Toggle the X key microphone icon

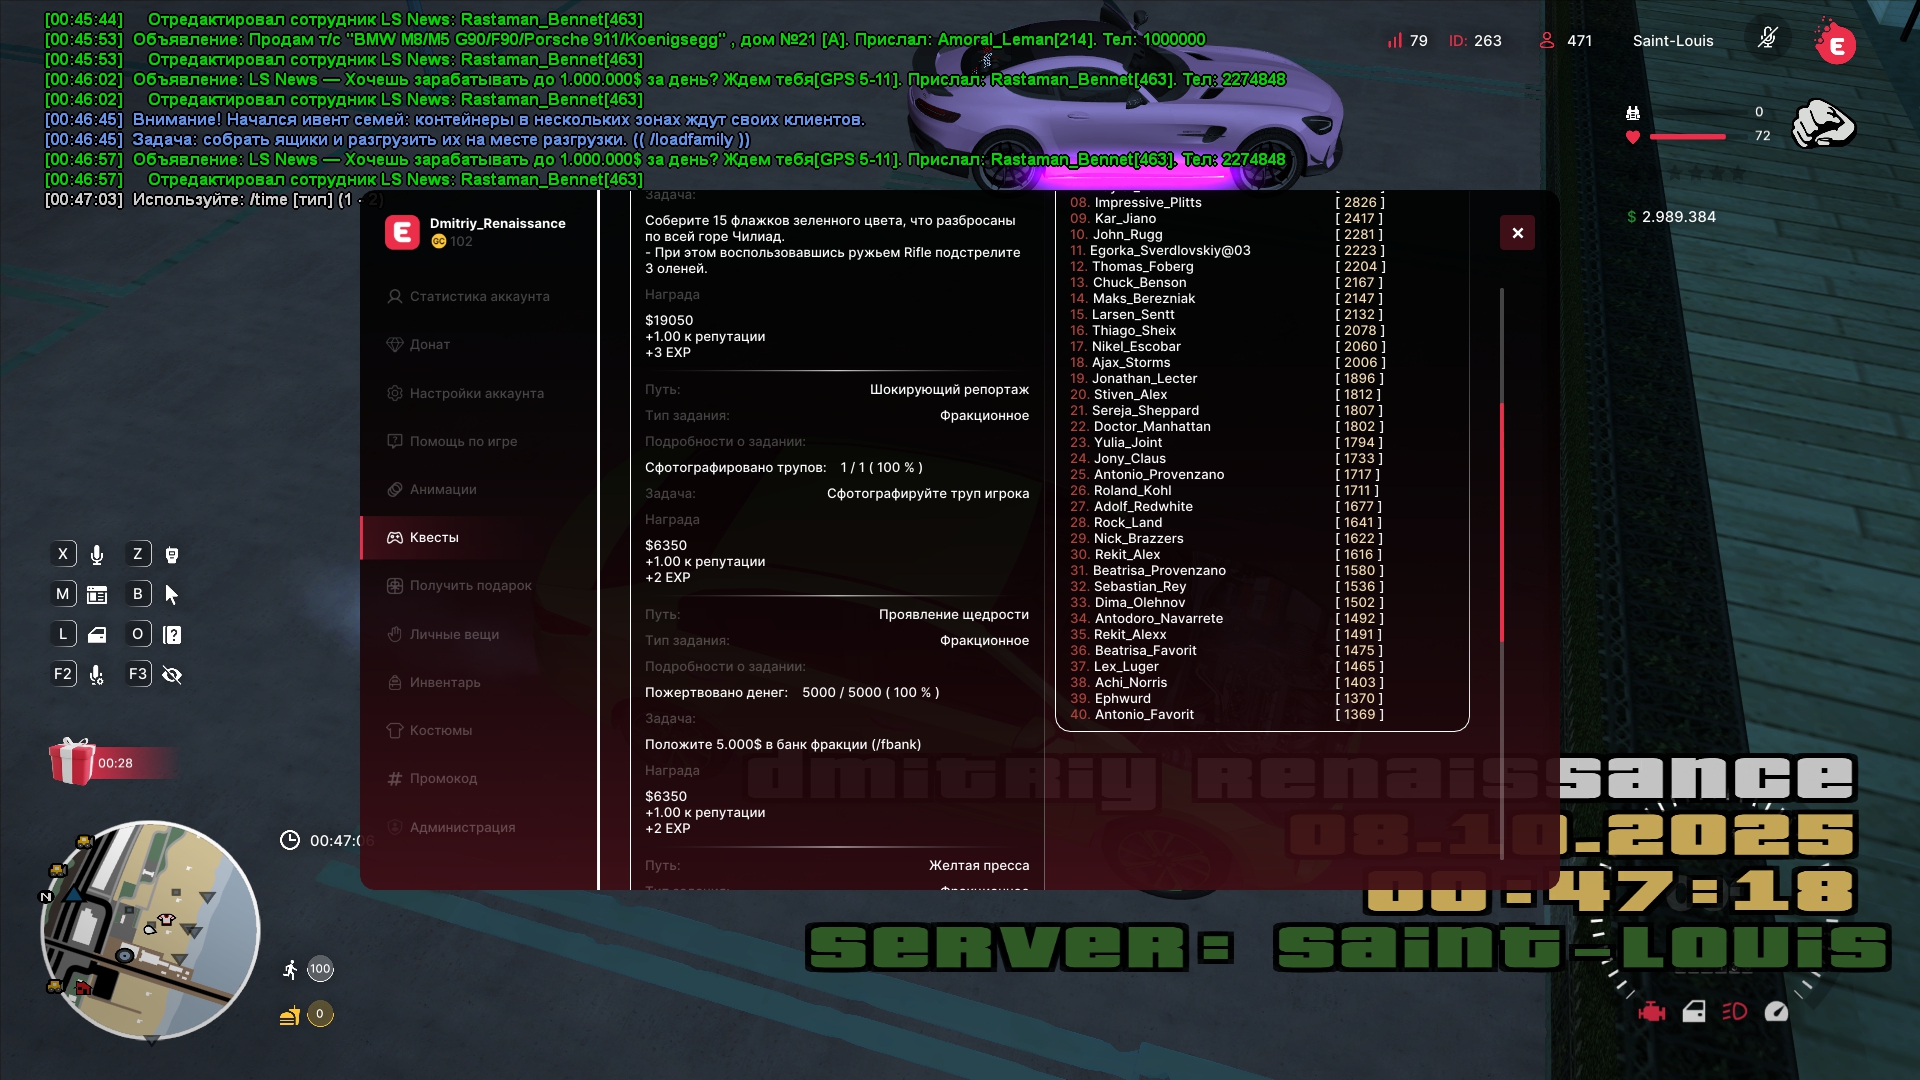coord(97,555)
